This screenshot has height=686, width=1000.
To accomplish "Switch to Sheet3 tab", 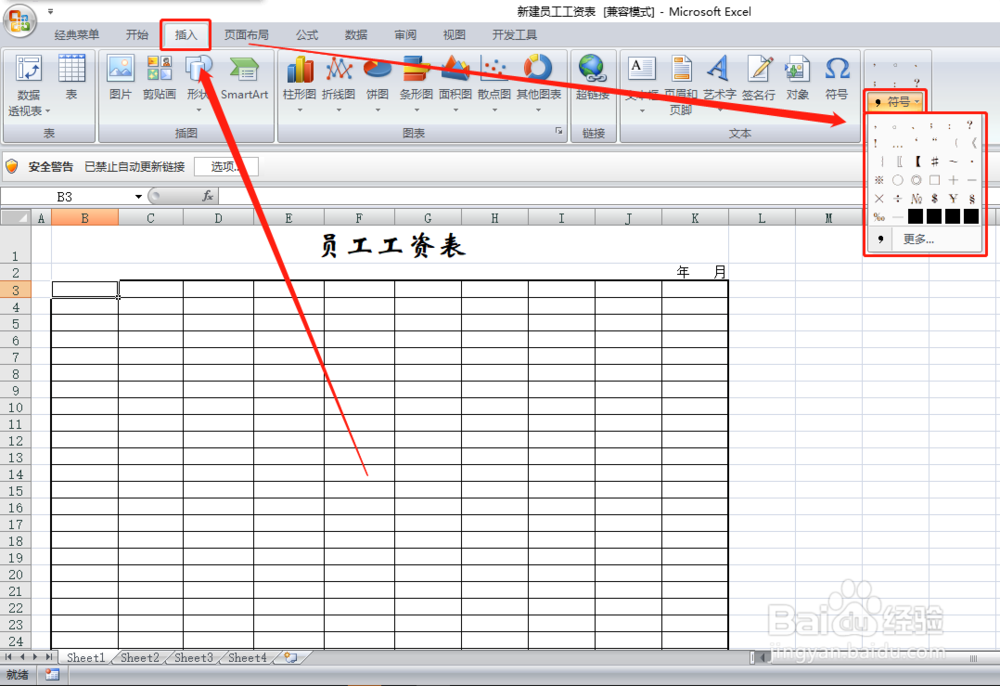I will 193,657.
